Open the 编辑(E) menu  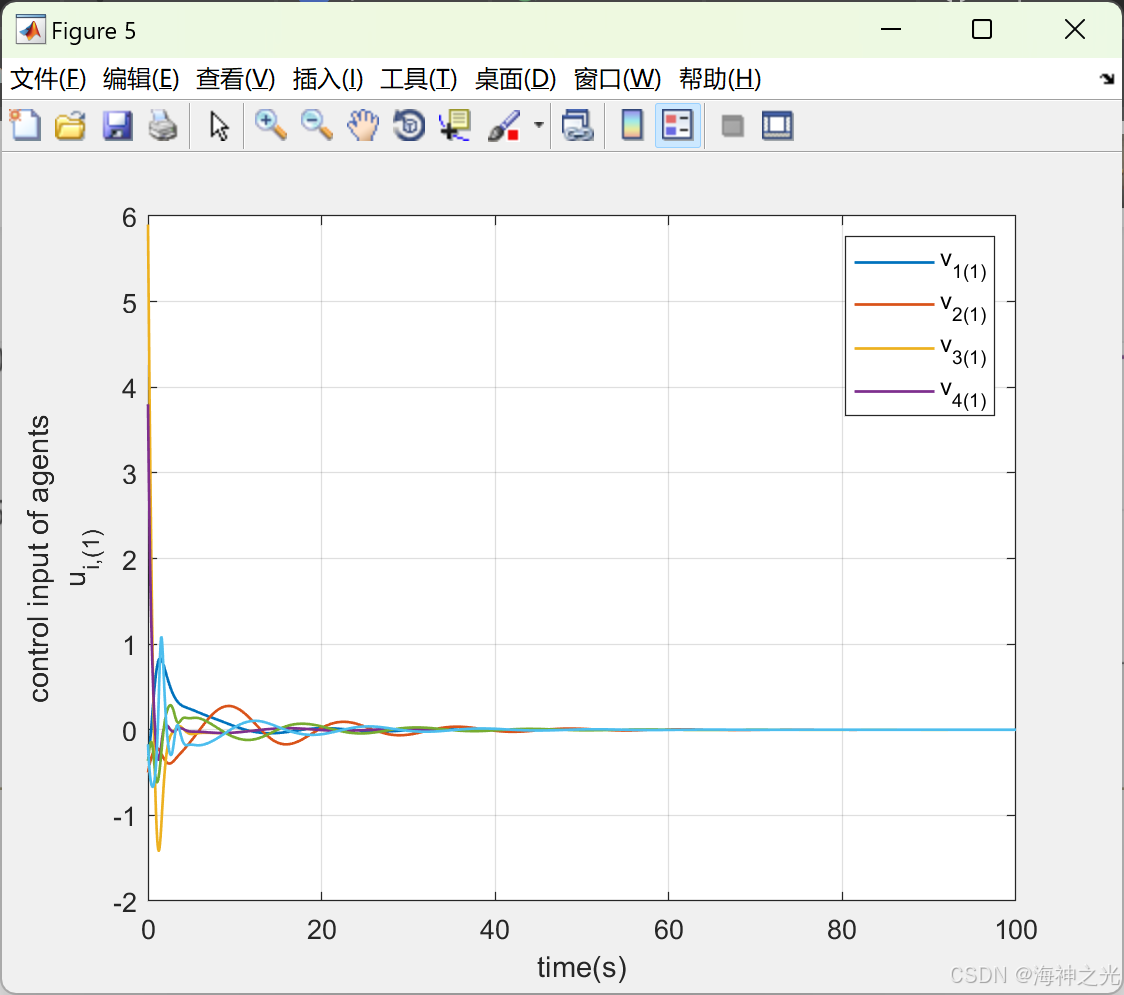[x=140, y=79]
